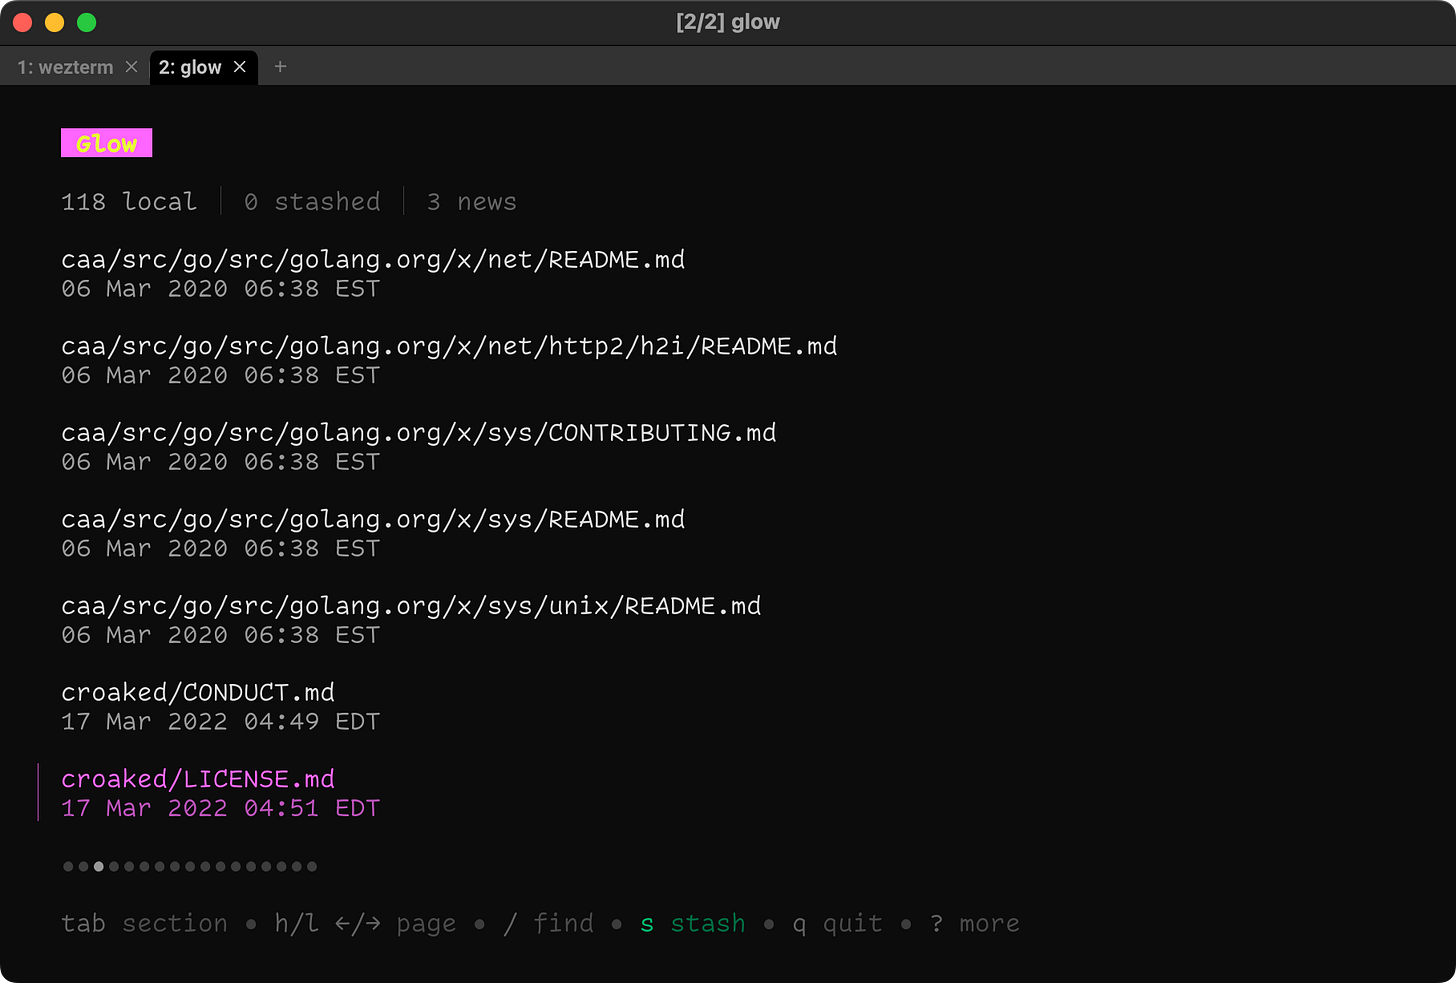Switch to the 1: wezterm tab
This screenshot has height=983, width=1456.
tap(65, 67)
